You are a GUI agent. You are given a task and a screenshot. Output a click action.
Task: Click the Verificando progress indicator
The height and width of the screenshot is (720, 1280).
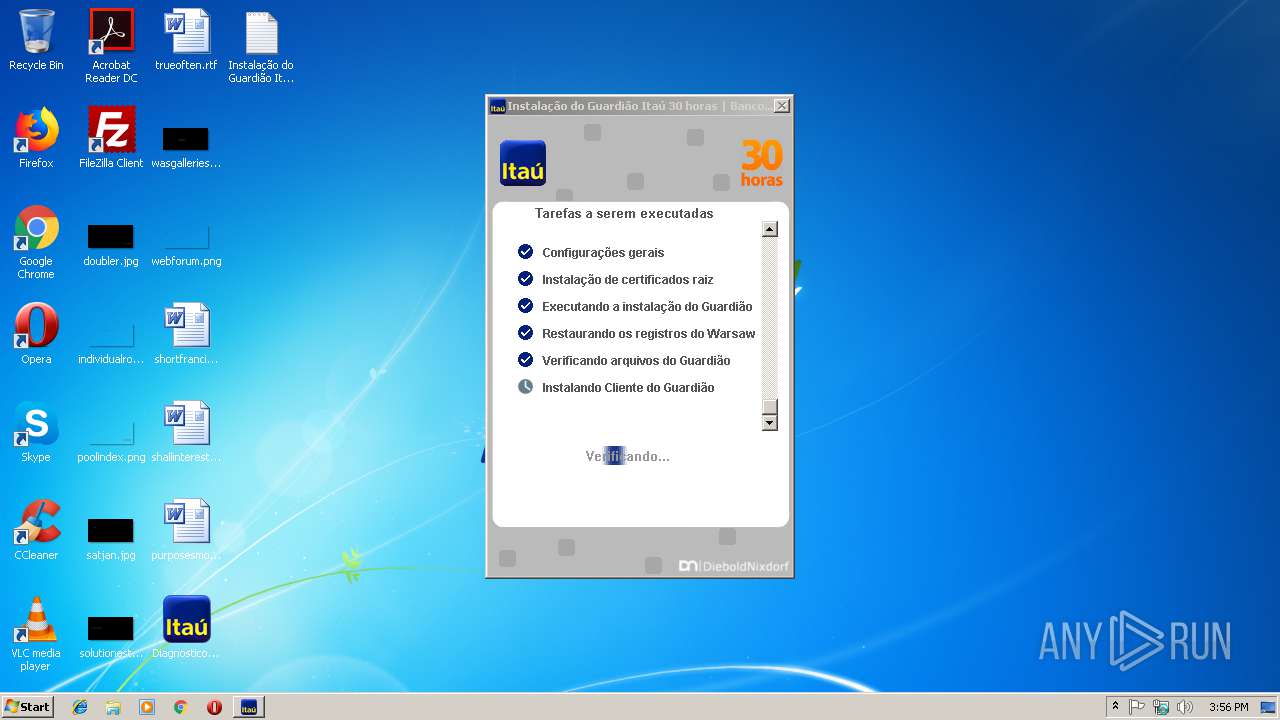click(x=627, y=456)
